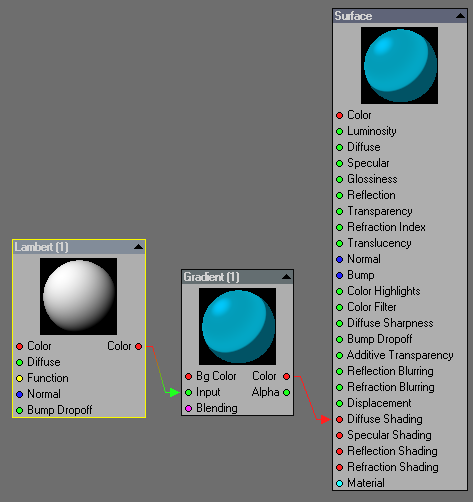The height and width of the screenshot is (502, 473).
Task: Click the Lambert Color output connector
Action: tap(138, 346)
